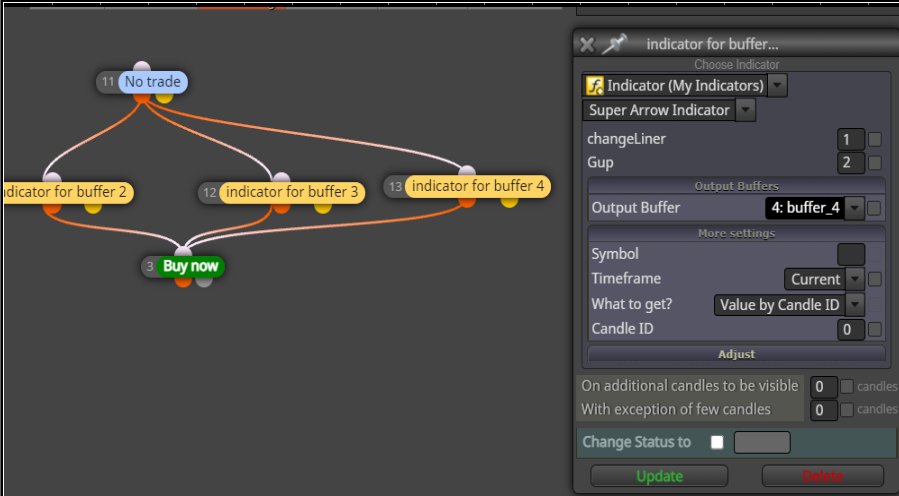
Task: Click the Delete button
Action: pos(823,476)
